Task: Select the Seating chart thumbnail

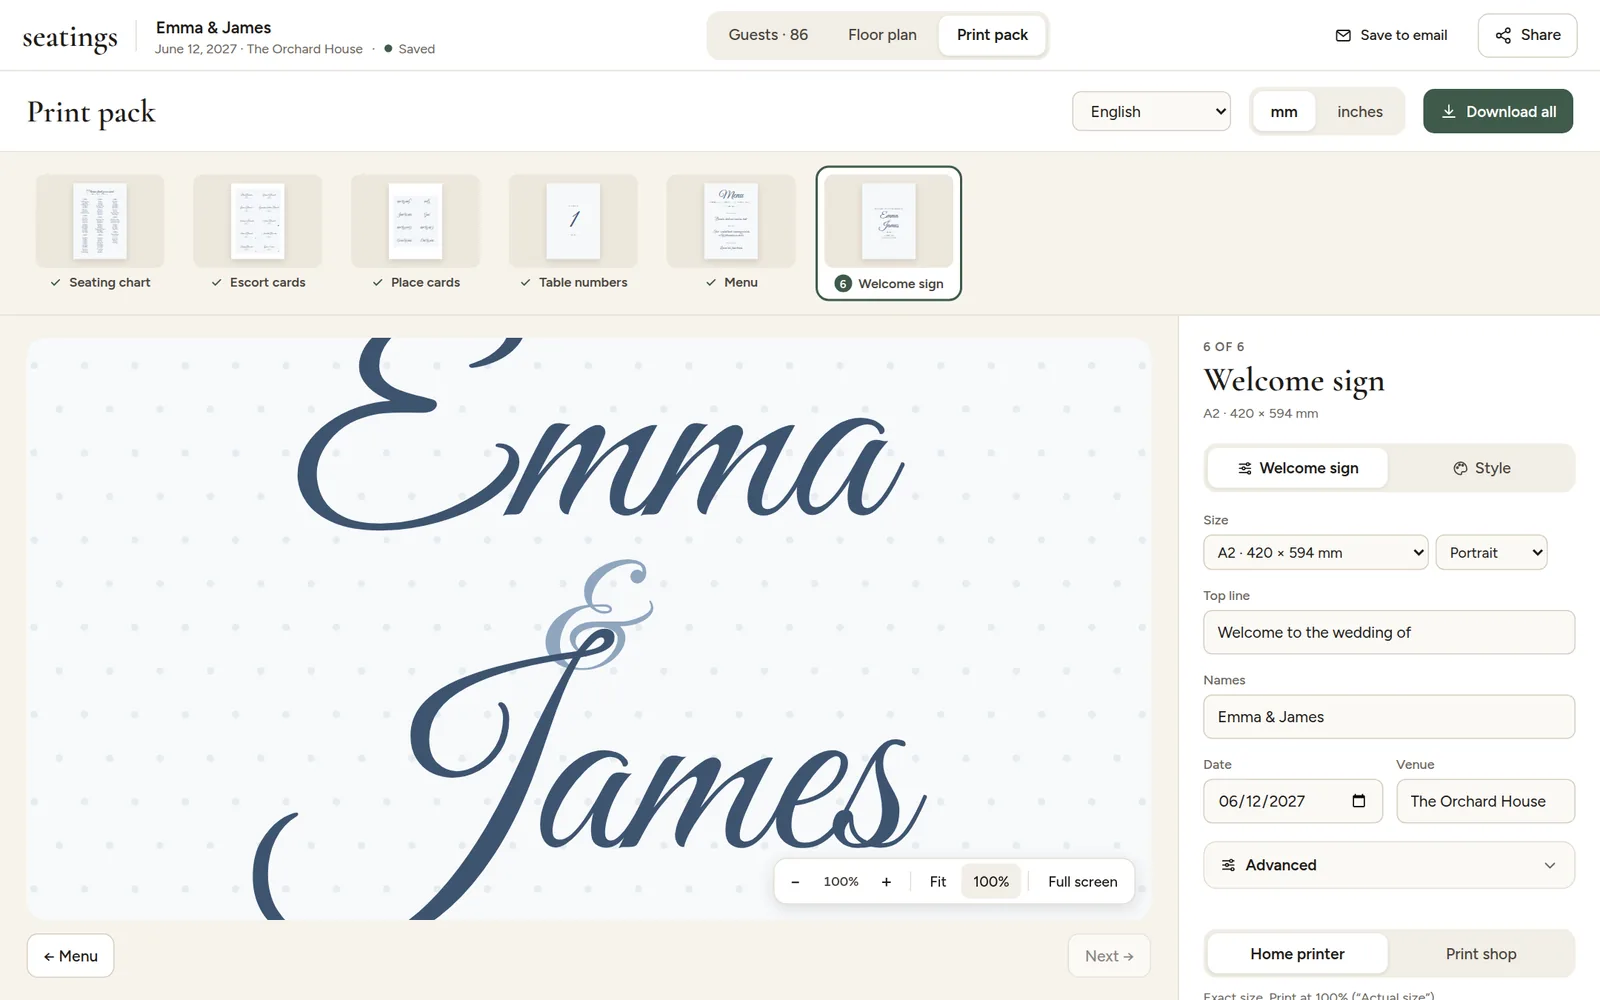Action: 100,233
